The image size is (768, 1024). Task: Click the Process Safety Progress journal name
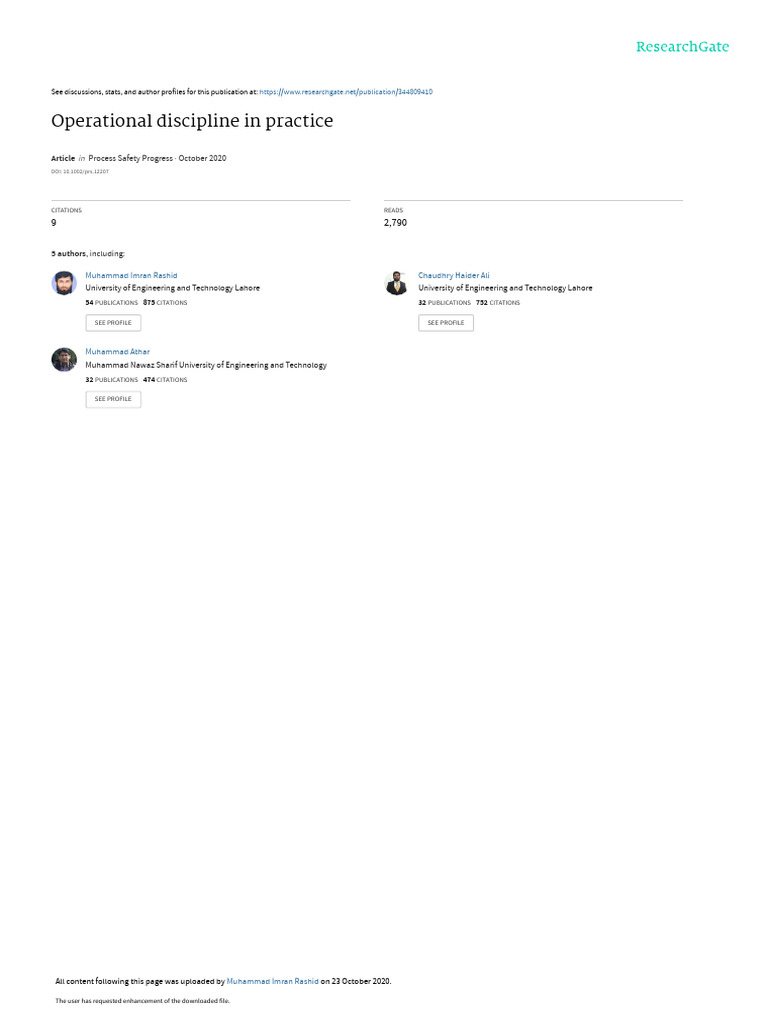pos(131,158)
